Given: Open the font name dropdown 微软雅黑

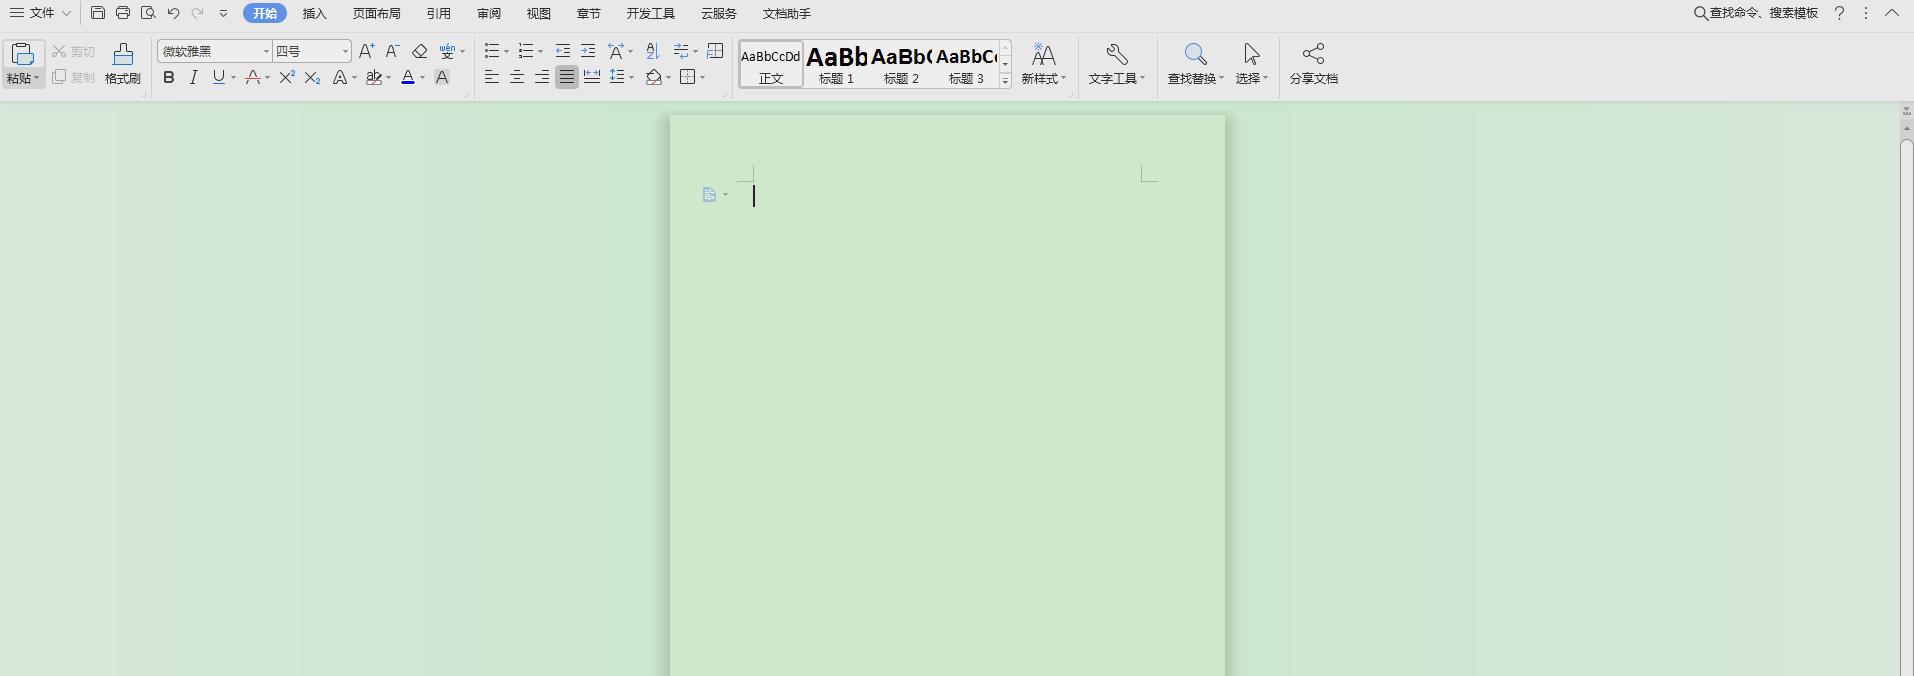Looking at the screenshot, I should [266, 51].
